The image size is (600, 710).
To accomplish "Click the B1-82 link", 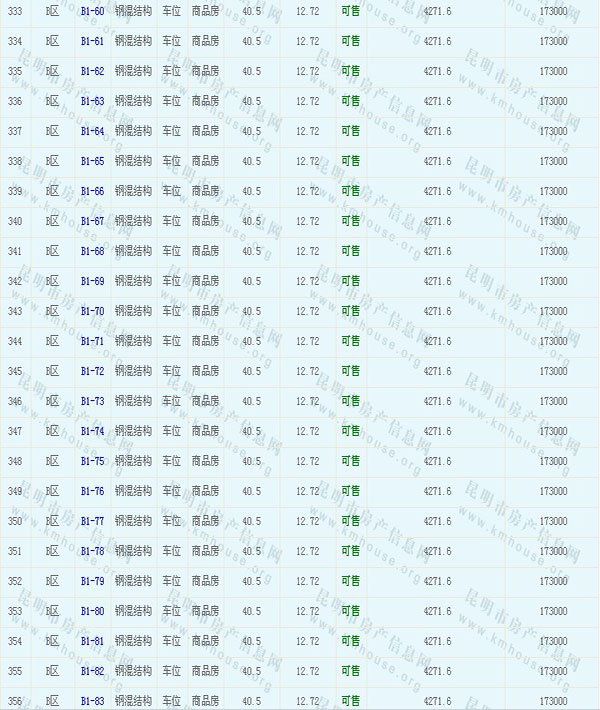I will [92, 672].
